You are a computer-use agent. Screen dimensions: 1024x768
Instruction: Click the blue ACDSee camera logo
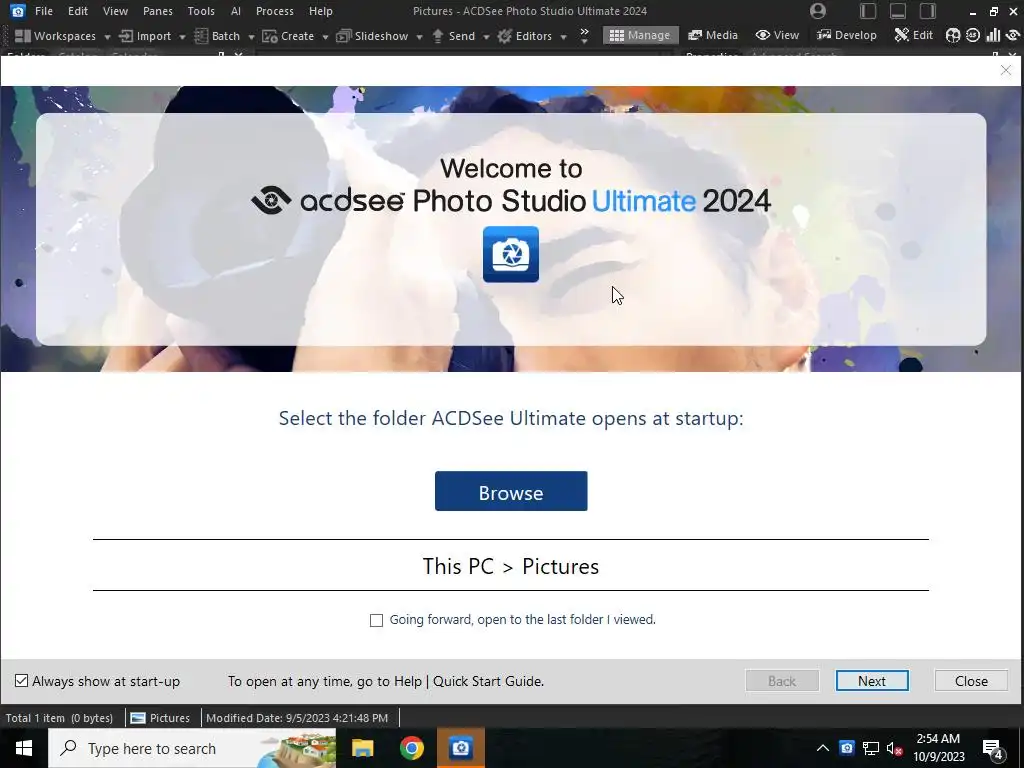tap(511, 255)
